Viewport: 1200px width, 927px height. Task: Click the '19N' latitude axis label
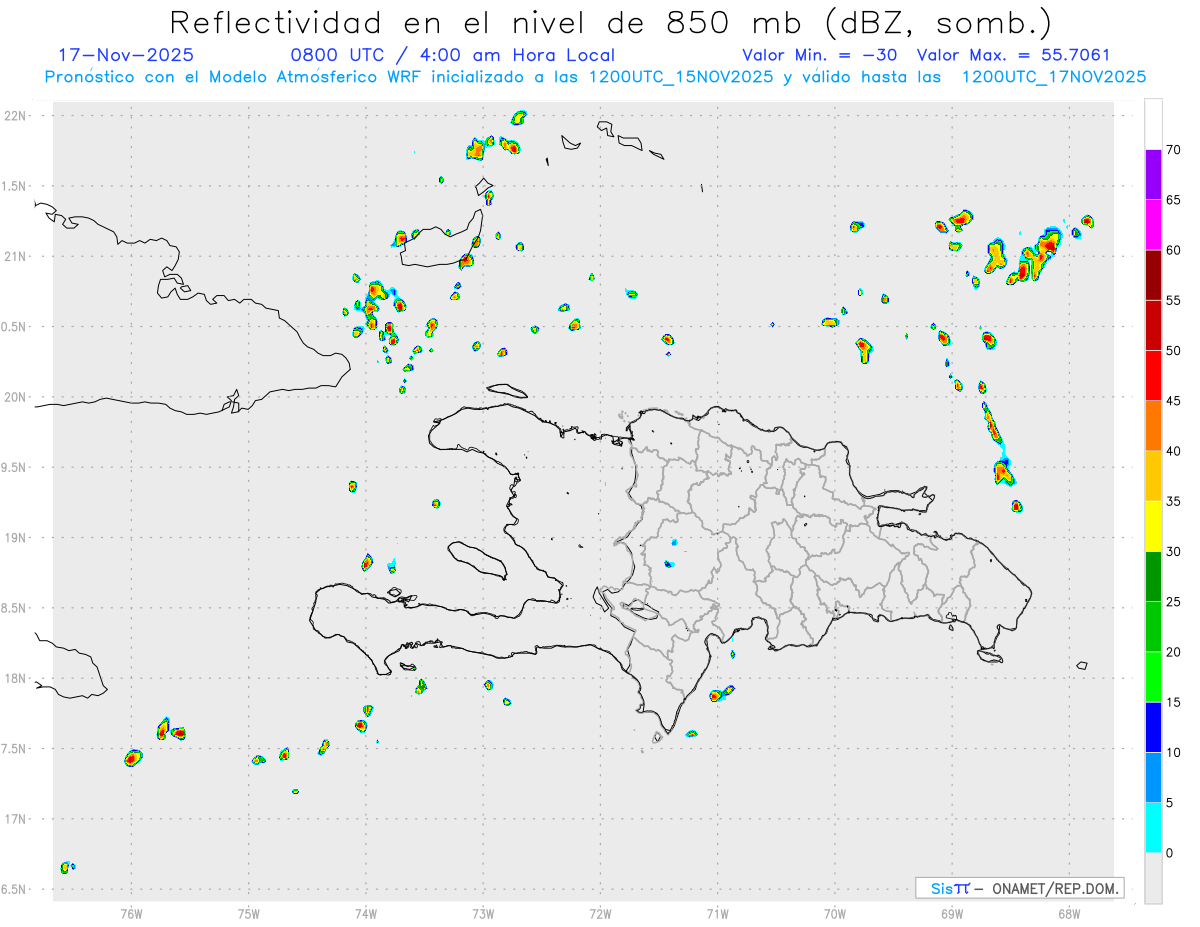click(17, 538)
